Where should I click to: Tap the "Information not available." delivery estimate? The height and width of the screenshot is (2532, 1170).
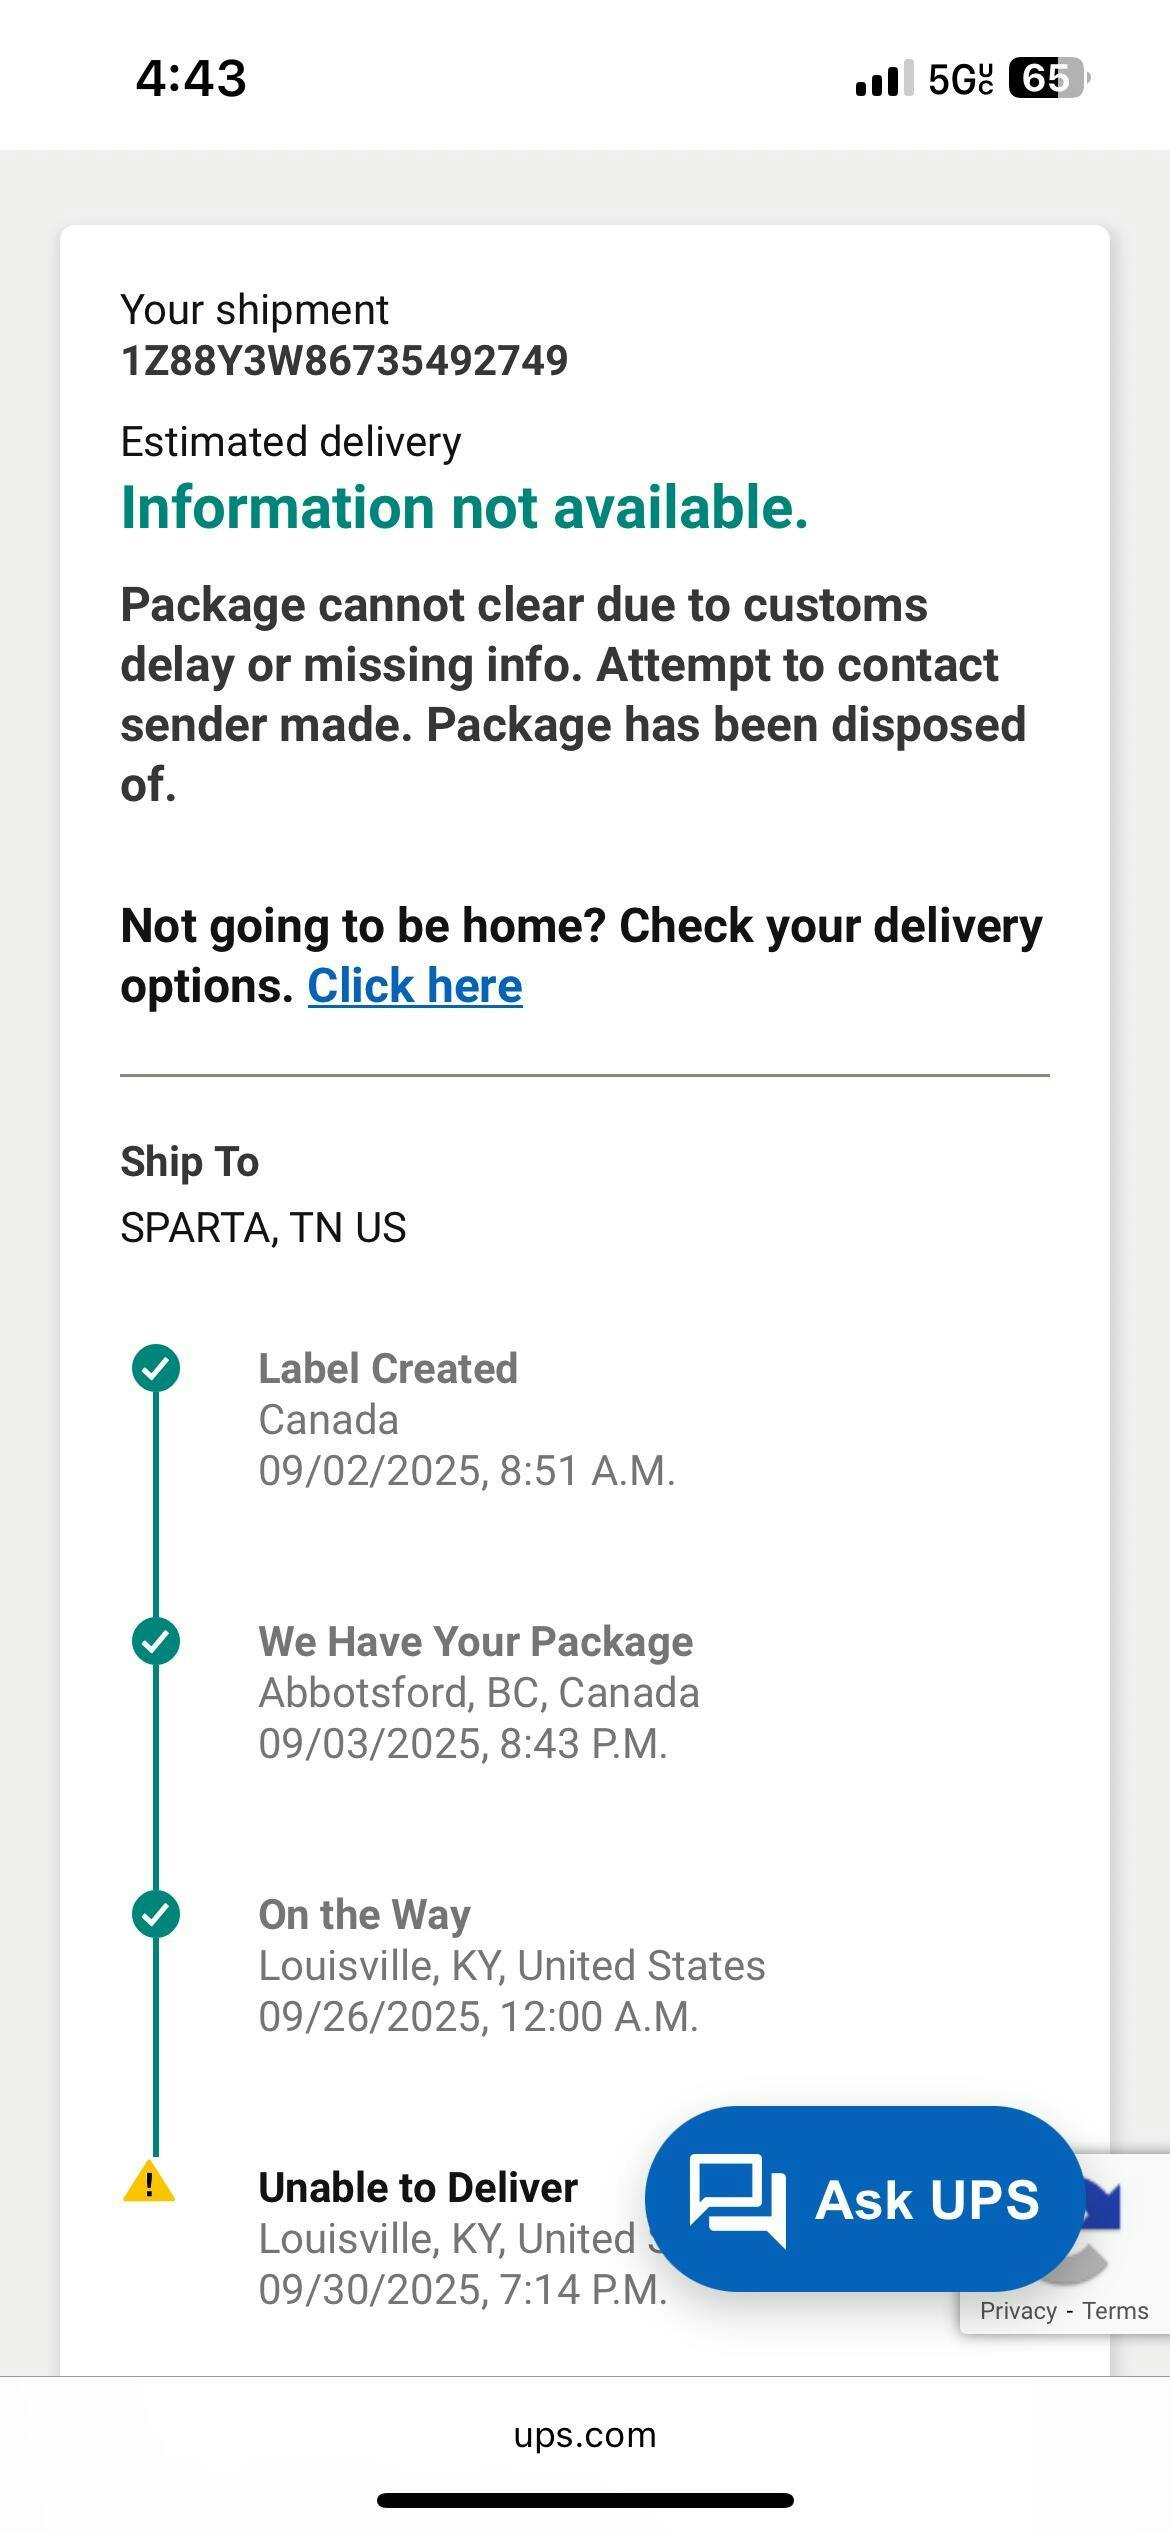tap(464, 507)
